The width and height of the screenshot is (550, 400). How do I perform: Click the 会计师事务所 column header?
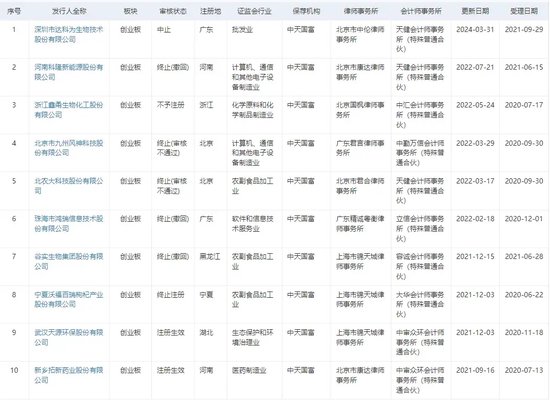click(x=421, y=11)
